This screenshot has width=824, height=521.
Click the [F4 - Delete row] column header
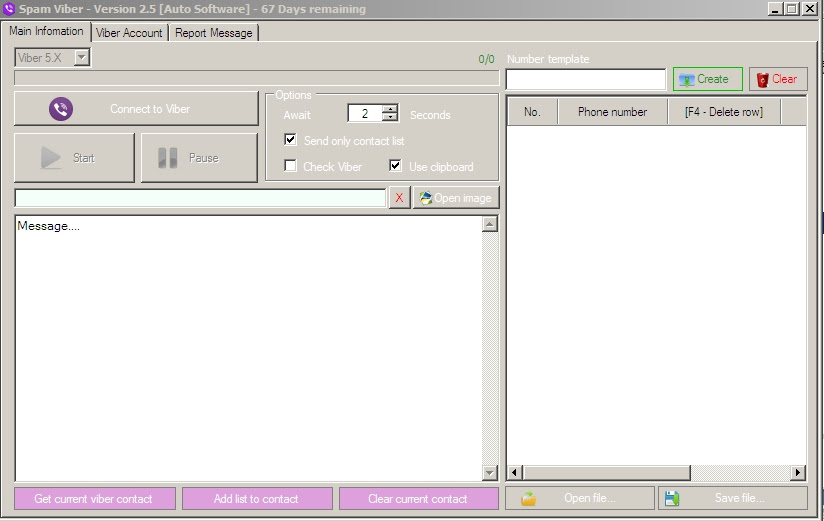click(x=724, y=112)
